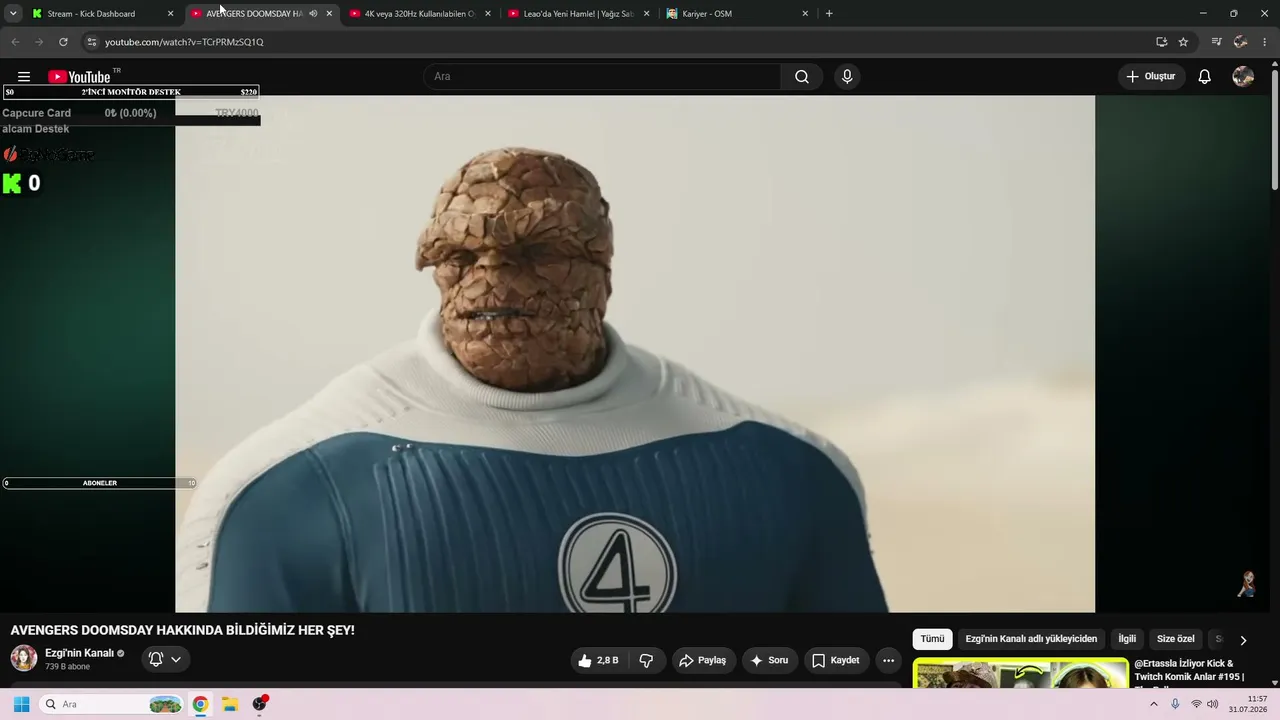The image size is (1280, 720).
Task: Go to the YouTube home logo
Action: click(x=79, y=77)
